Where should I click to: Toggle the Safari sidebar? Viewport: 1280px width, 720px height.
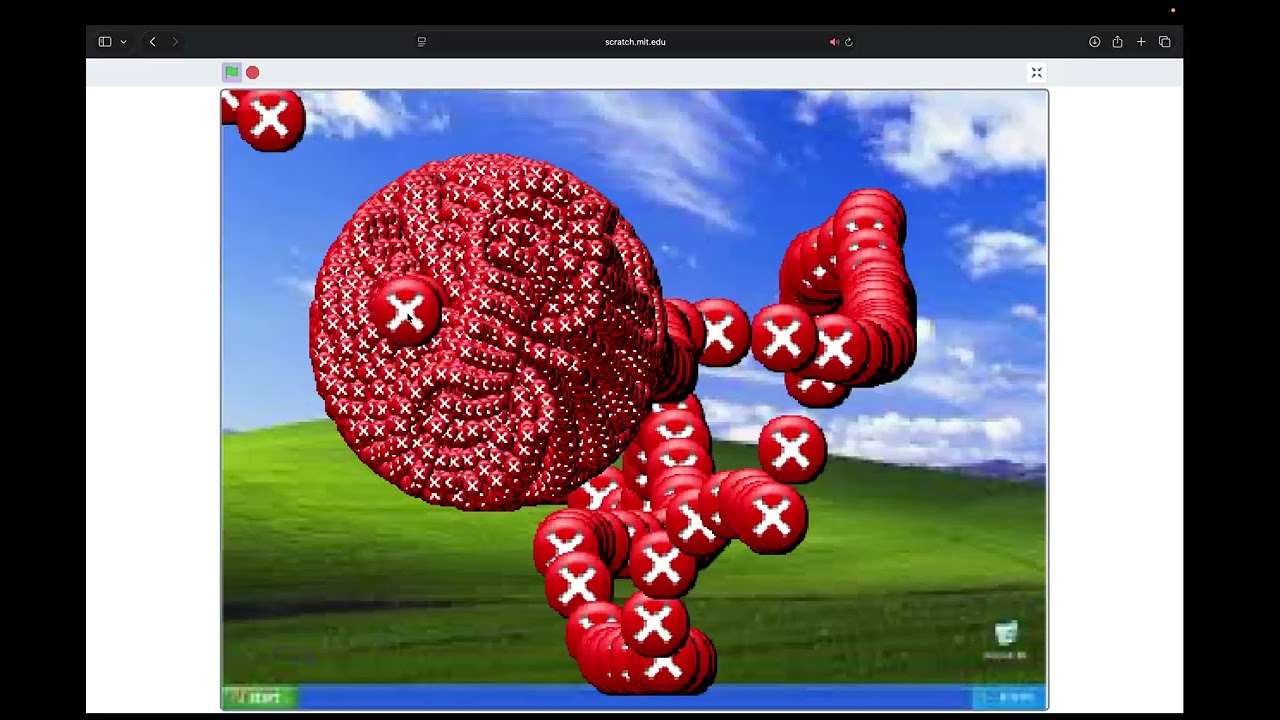[x=105, y=42]
